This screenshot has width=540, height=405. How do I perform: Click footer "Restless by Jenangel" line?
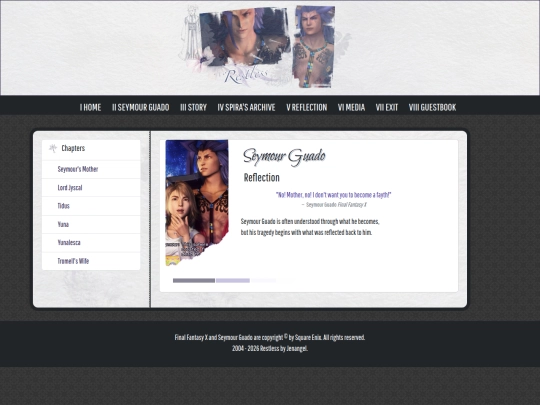pyautogui.click(x=270, y=349)
